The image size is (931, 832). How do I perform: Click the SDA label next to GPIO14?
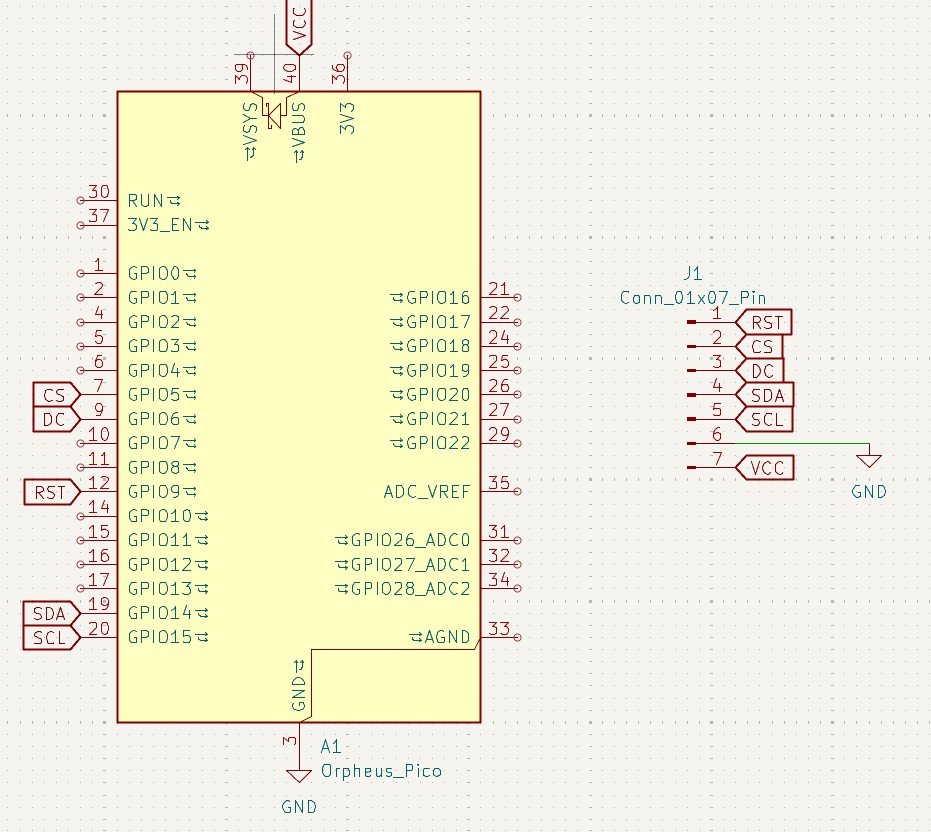(48, 613)
